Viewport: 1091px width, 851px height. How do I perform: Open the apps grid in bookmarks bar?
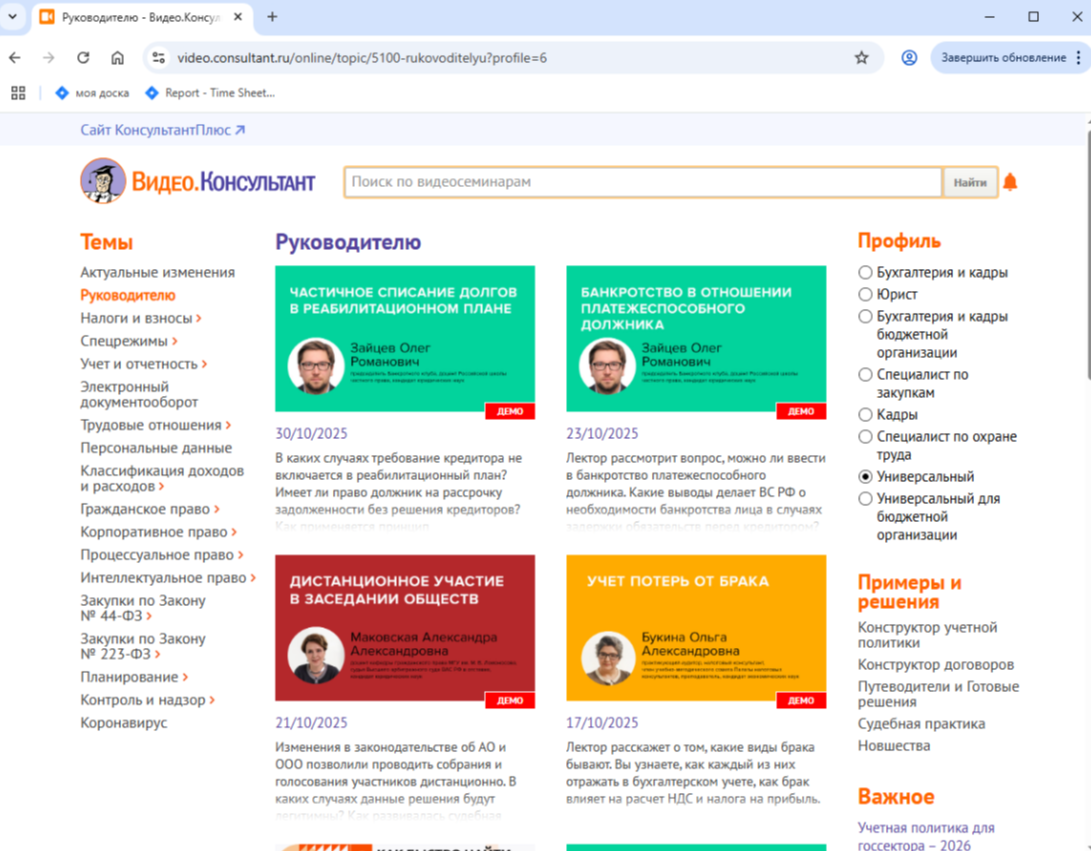(x=18, y=93)
